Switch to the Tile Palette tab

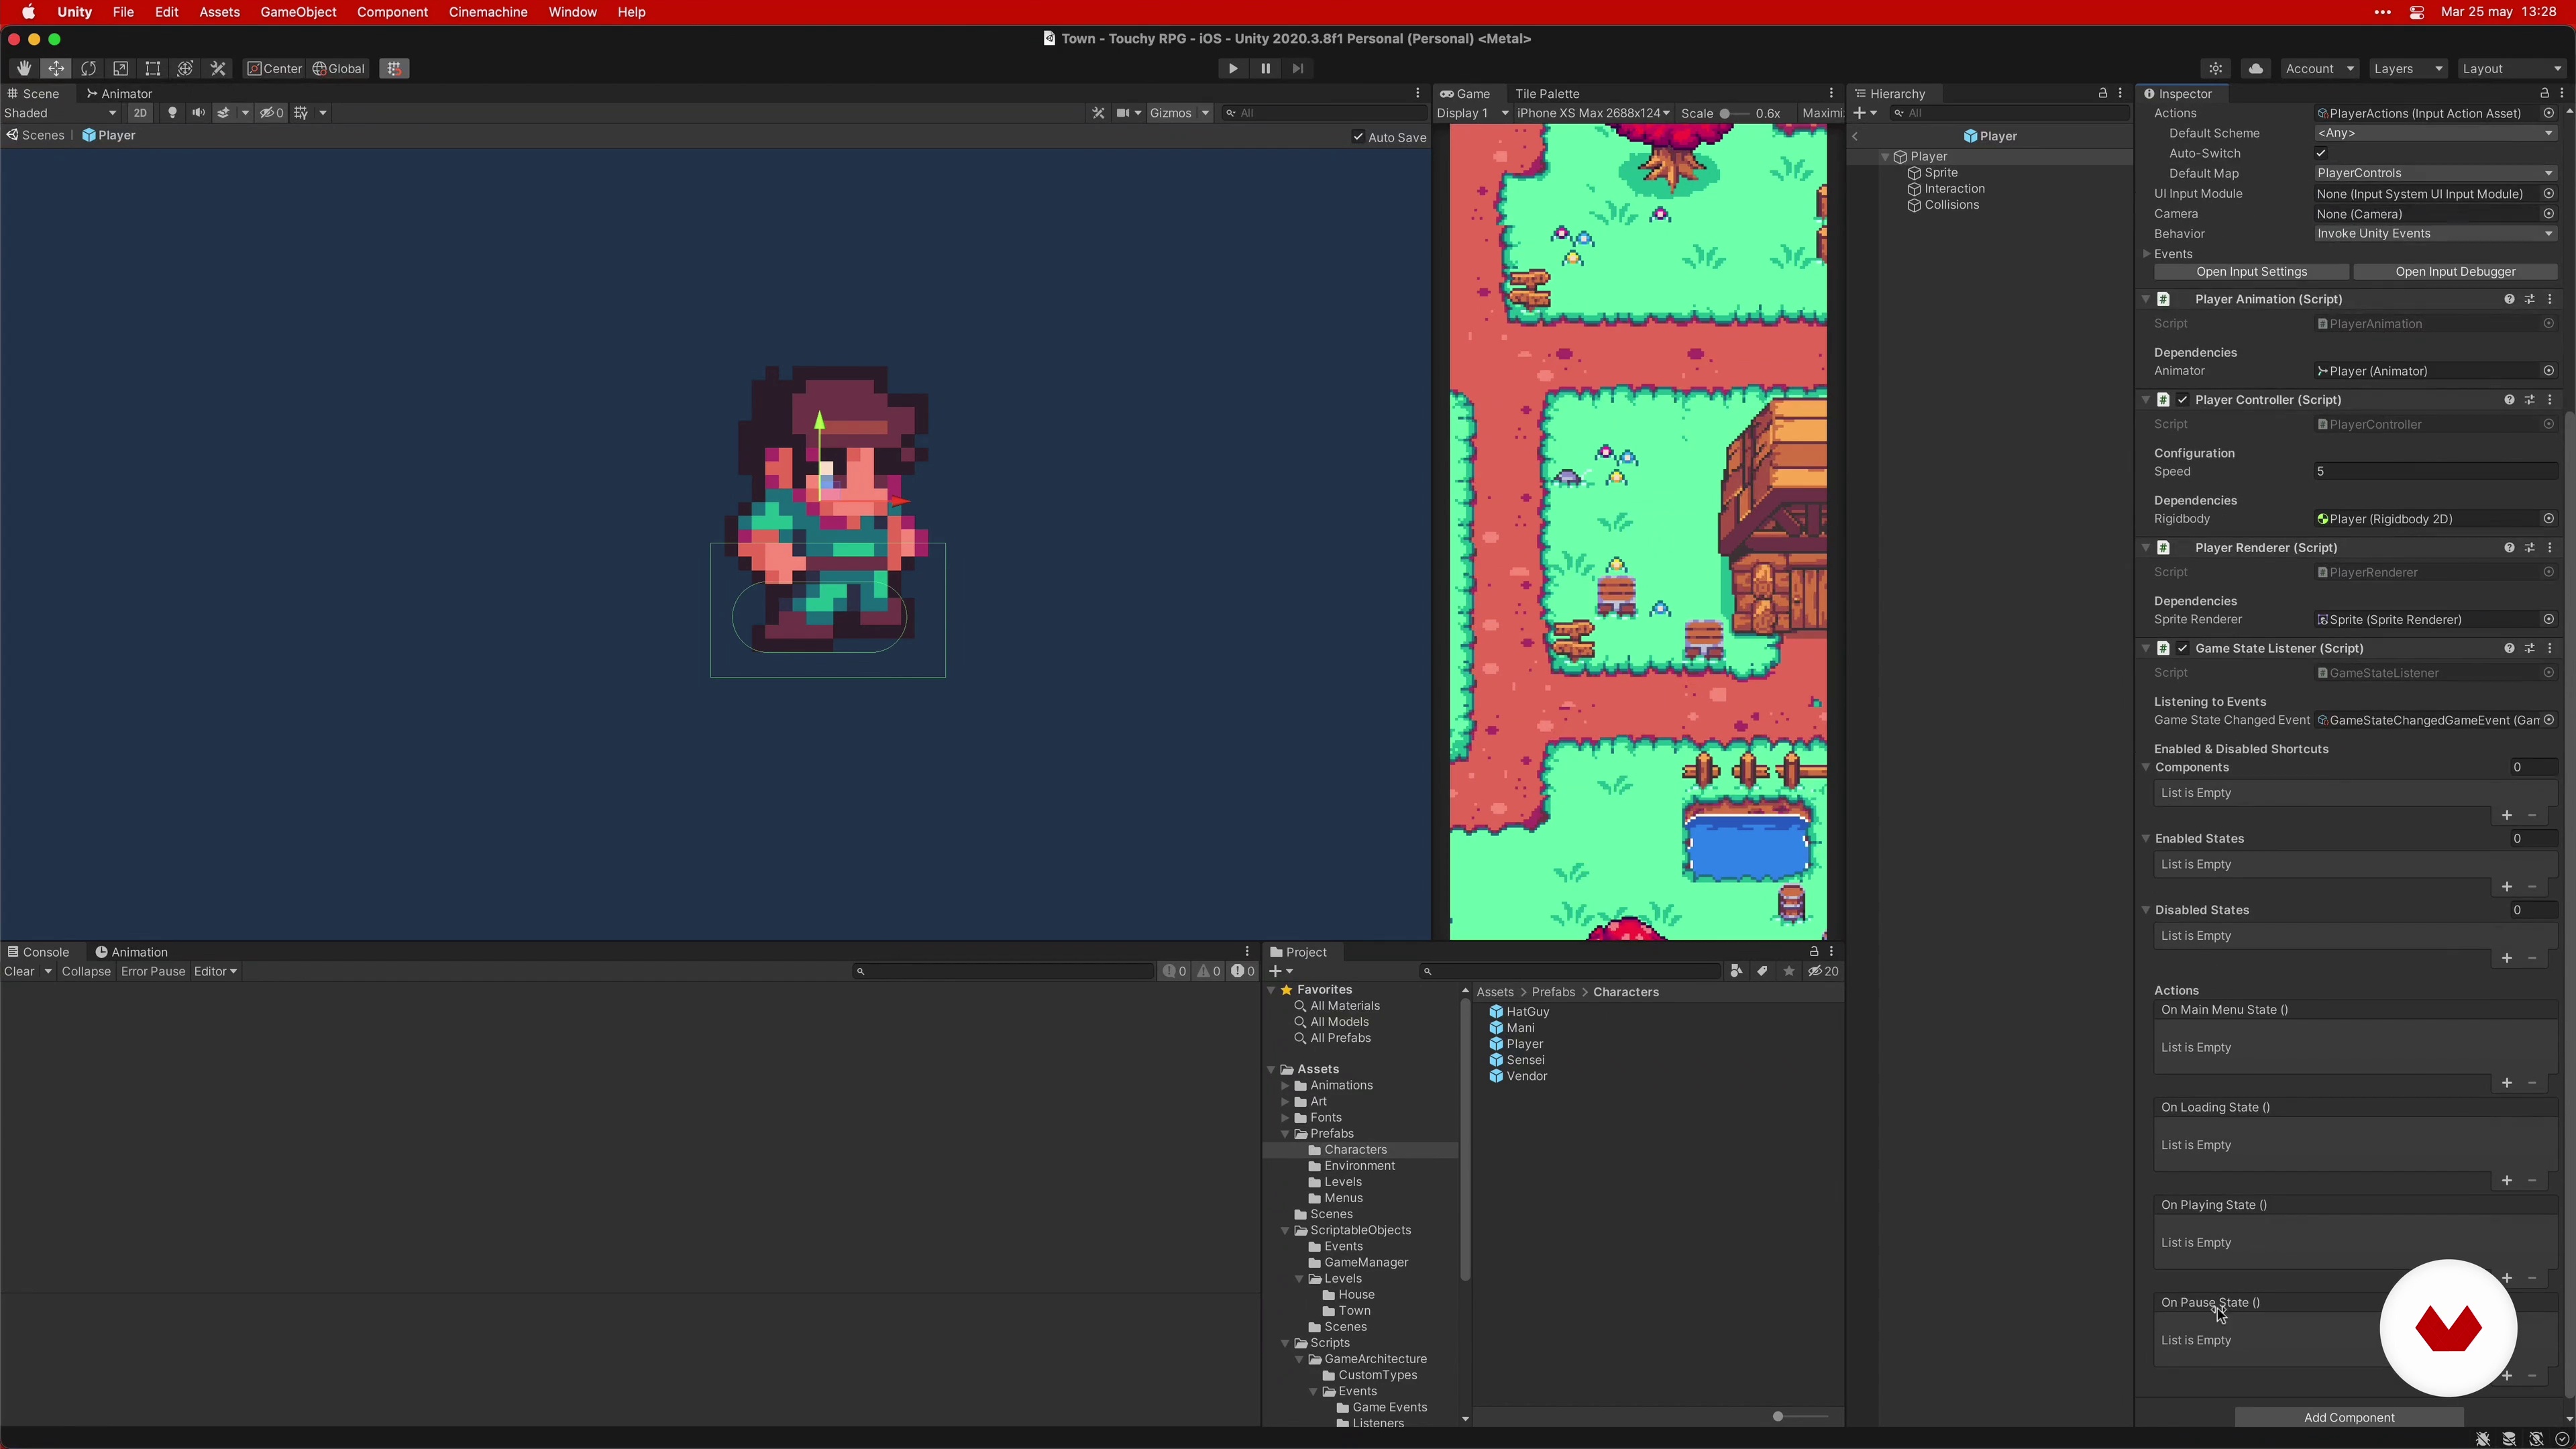1547,93
